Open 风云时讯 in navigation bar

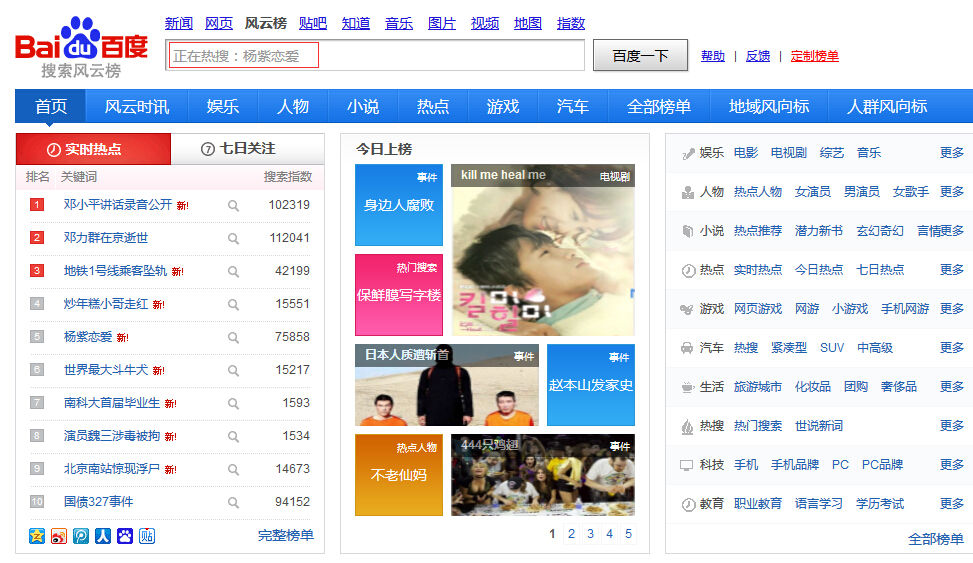pos(137,107)
